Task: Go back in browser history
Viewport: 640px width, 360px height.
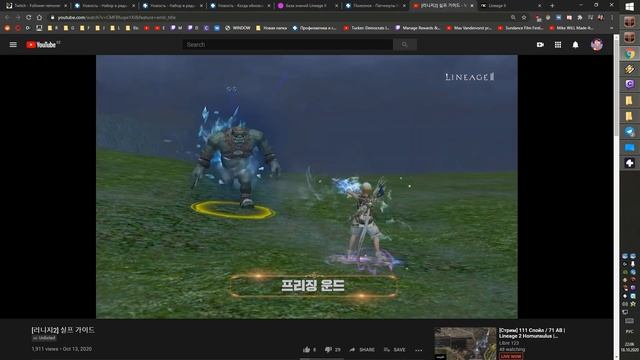Action: pyautogui.click(x=7, y=18)
